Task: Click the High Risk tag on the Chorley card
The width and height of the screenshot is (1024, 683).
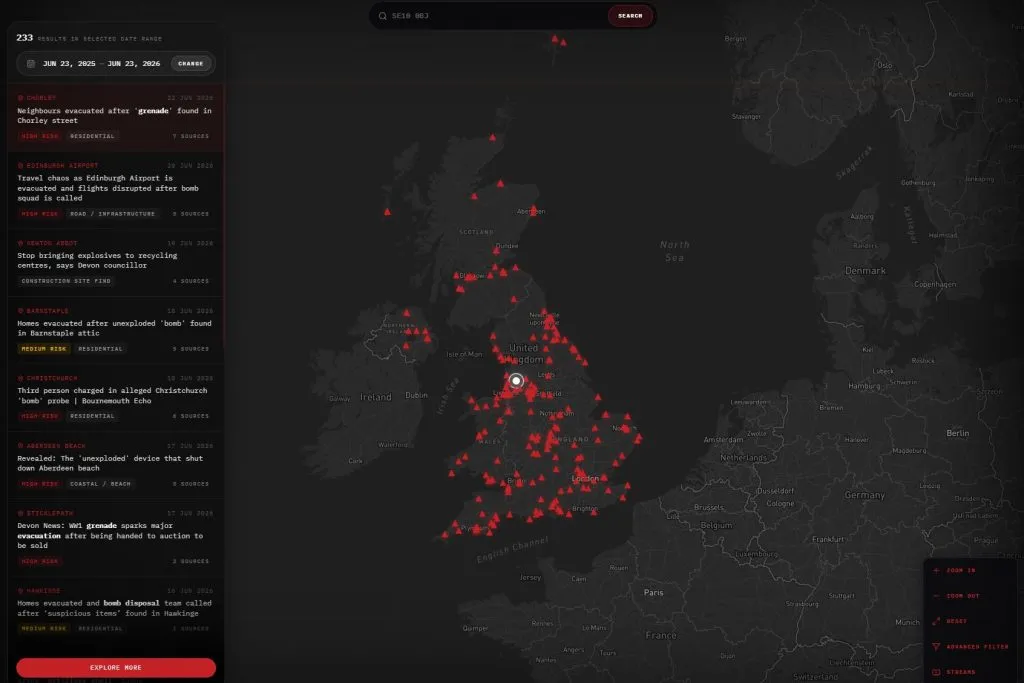Action: pyautogui.click(x=40, y=136)
